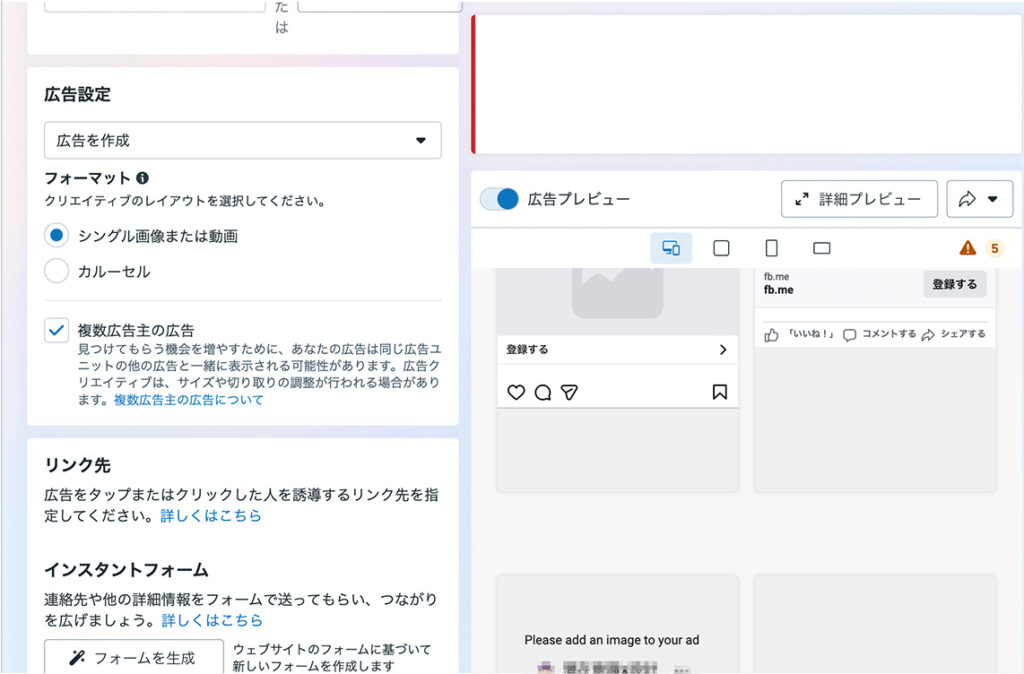
Task: Click the bookmark save icon in Instagram preview
Action: coord(719,392)
